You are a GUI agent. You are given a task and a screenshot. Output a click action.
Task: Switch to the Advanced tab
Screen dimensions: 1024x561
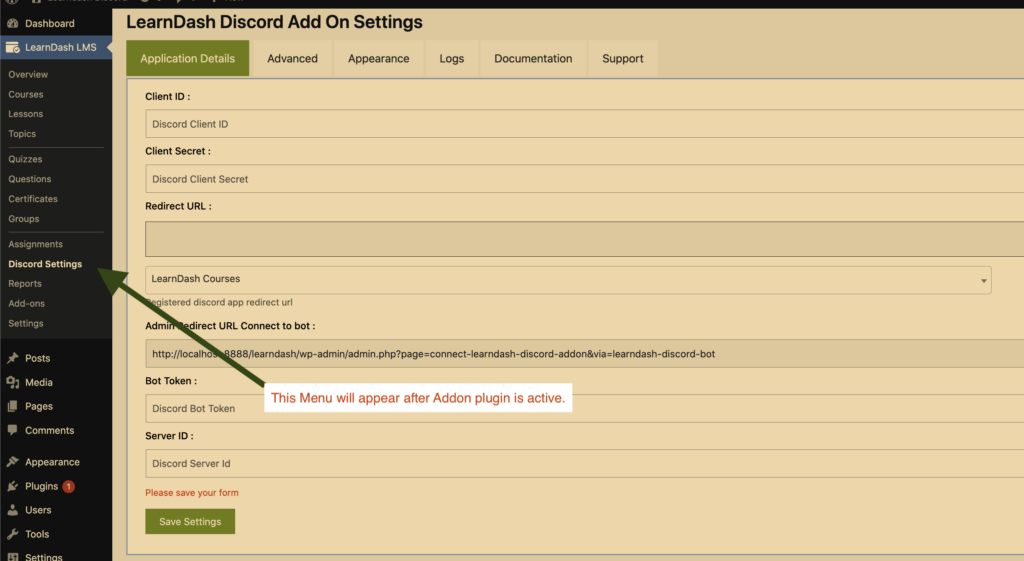292,58
